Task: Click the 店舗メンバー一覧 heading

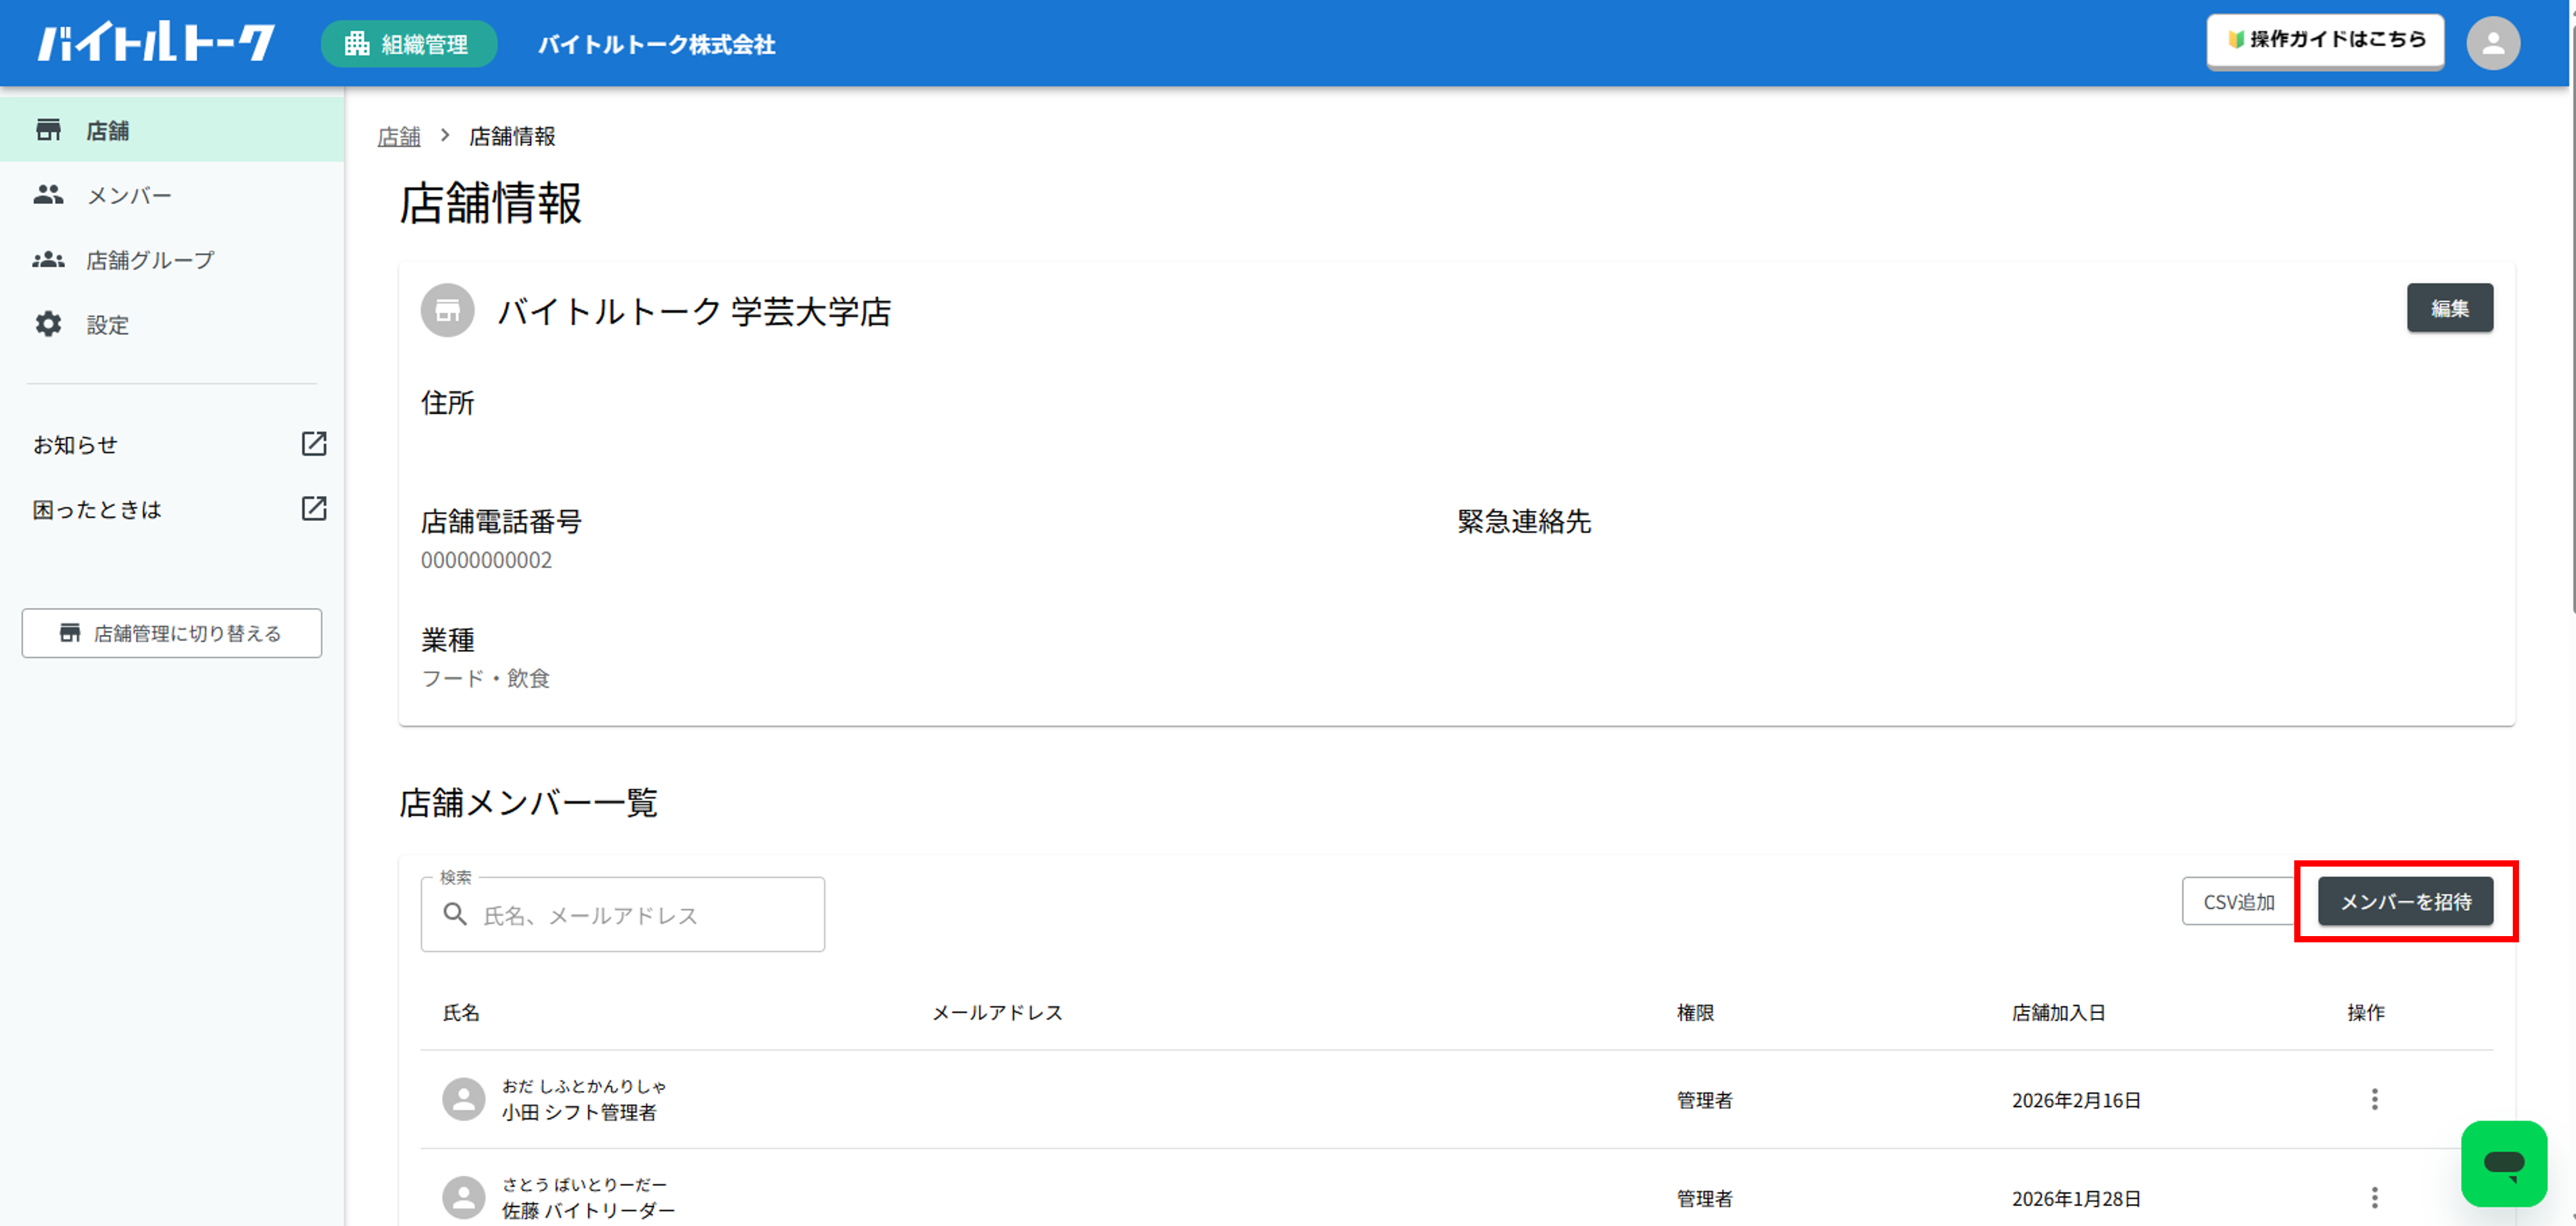Action: [x=528, y=803]
